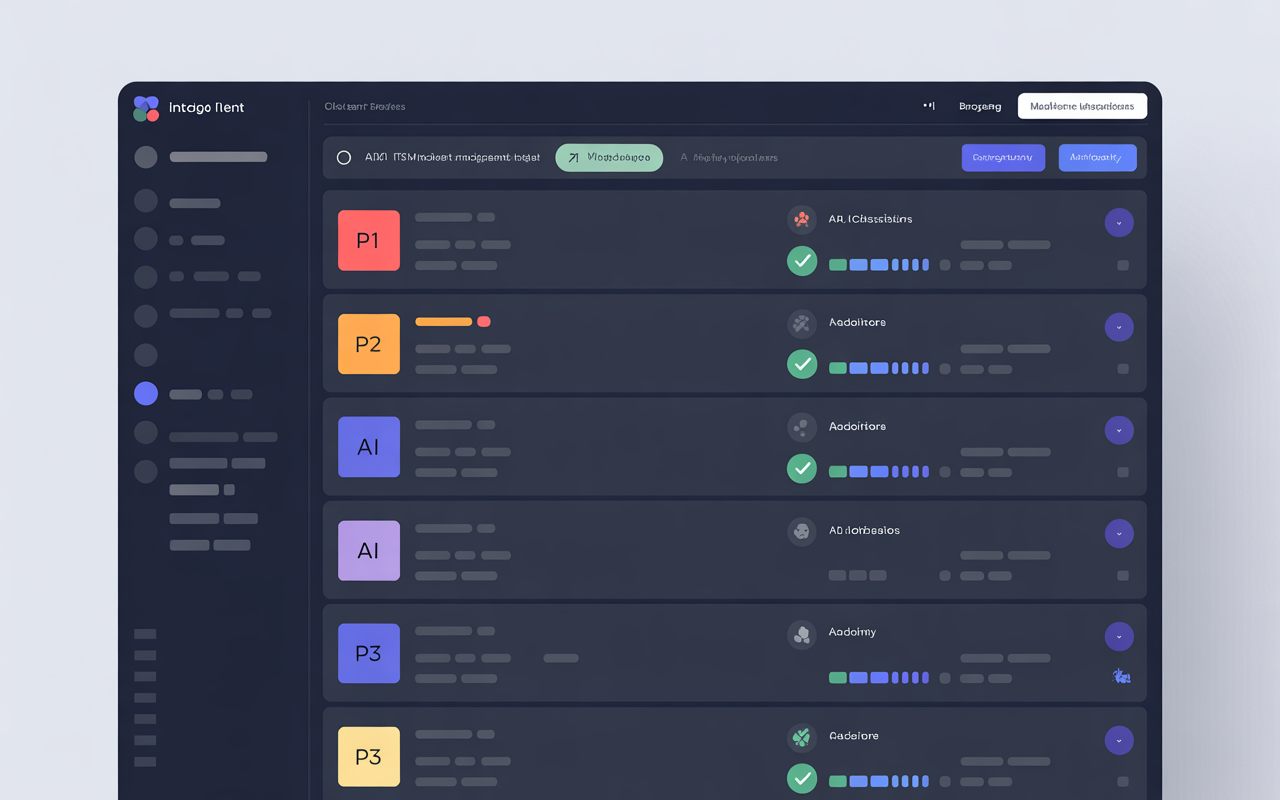
Task: Click the white Machine Interactions button
Action: 1082,105
